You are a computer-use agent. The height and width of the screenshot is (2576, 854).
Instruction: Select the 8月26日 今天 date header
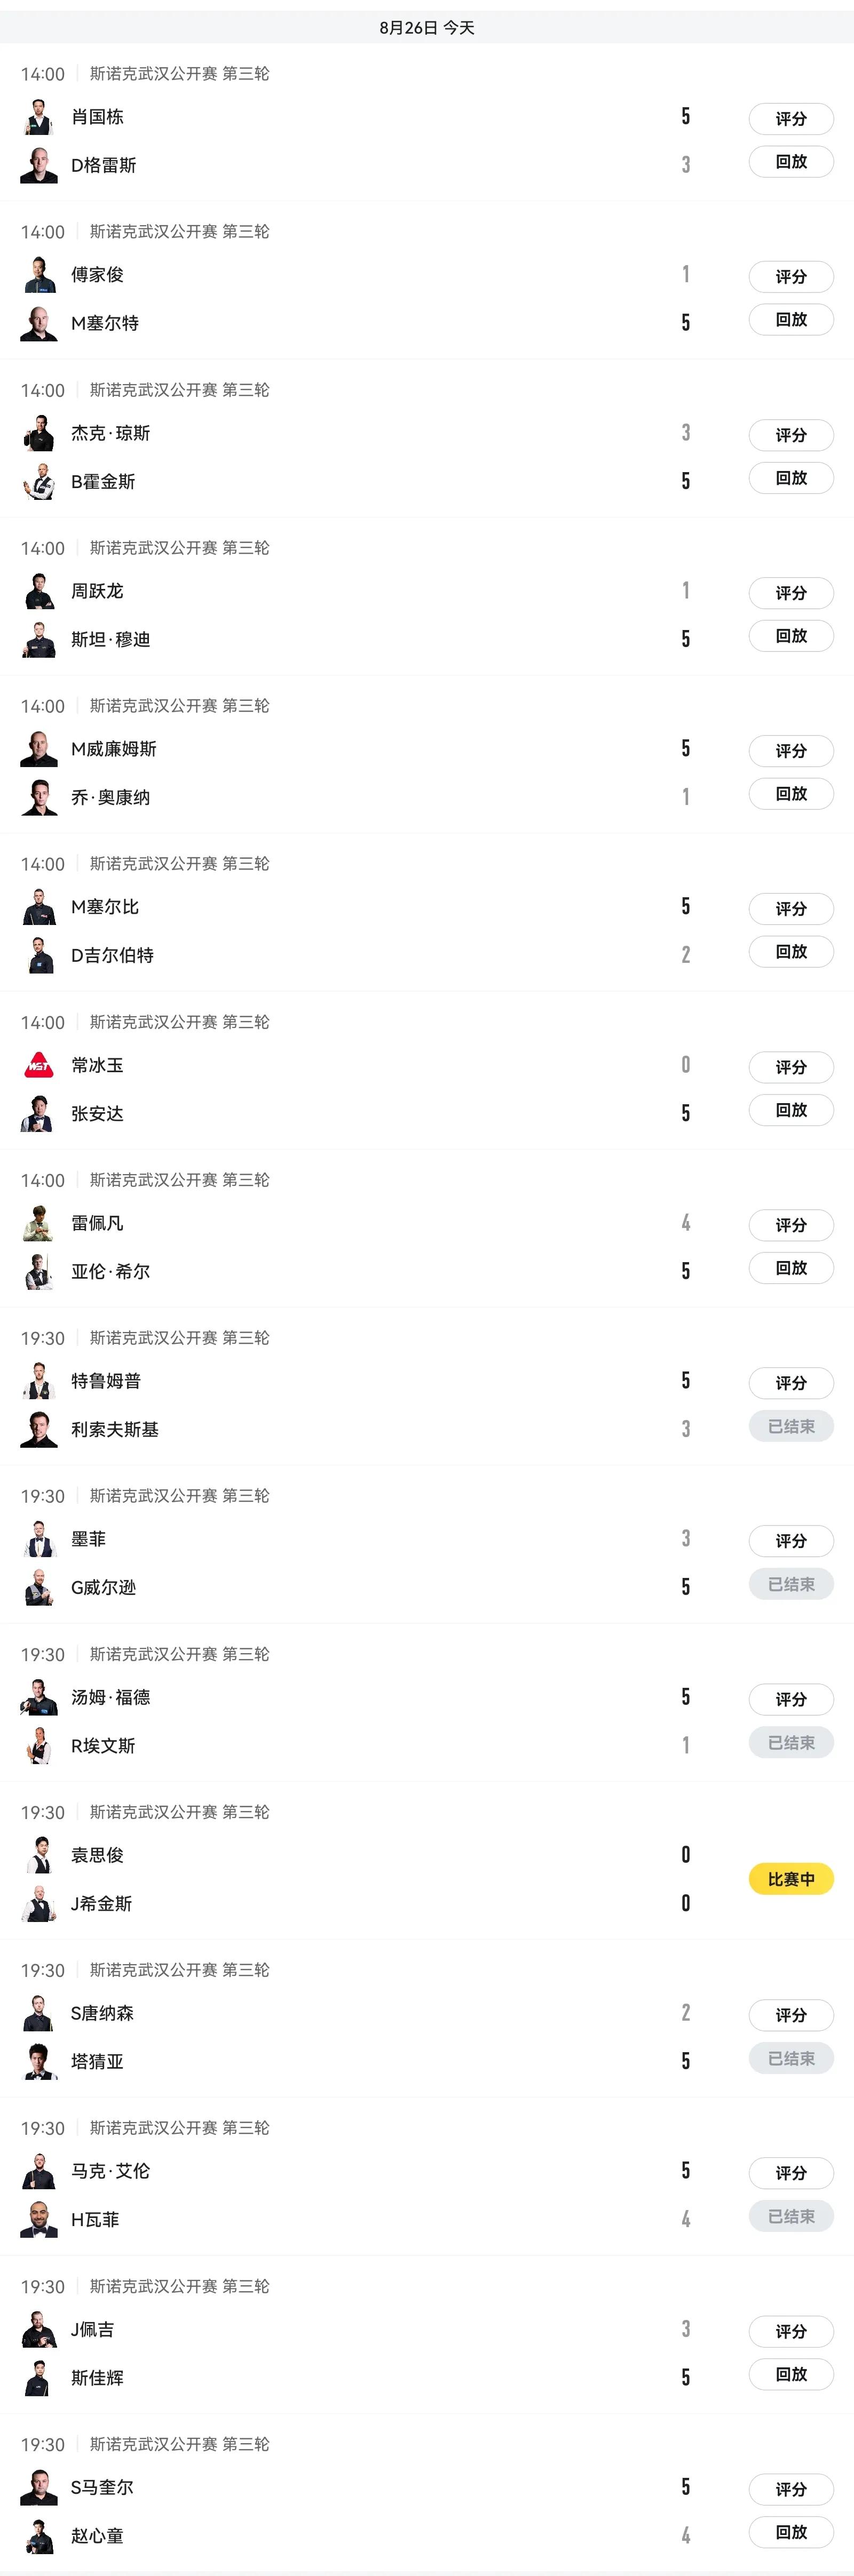[x=427, y=28]
